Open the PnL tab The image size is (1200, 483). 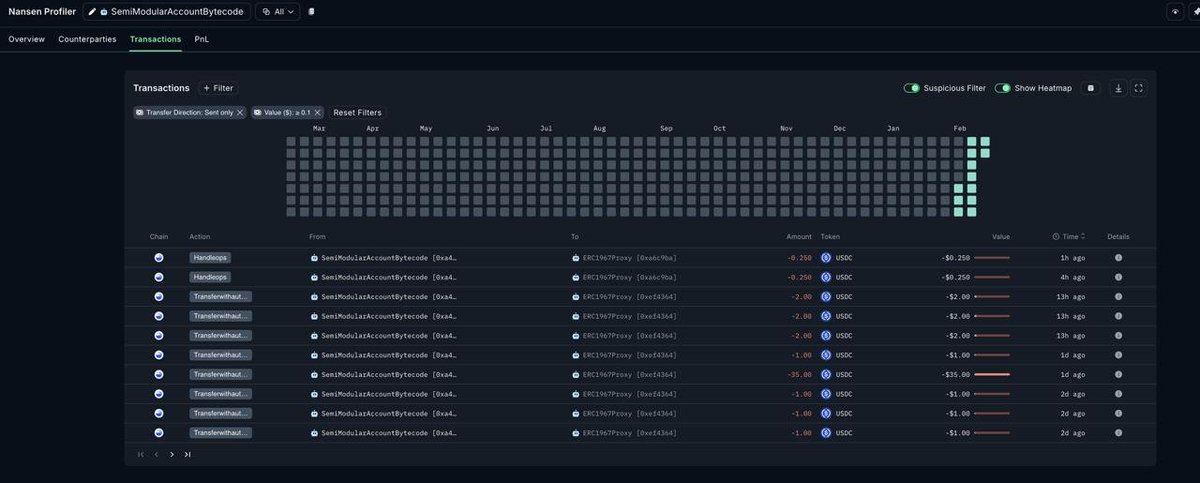point(201,39)
